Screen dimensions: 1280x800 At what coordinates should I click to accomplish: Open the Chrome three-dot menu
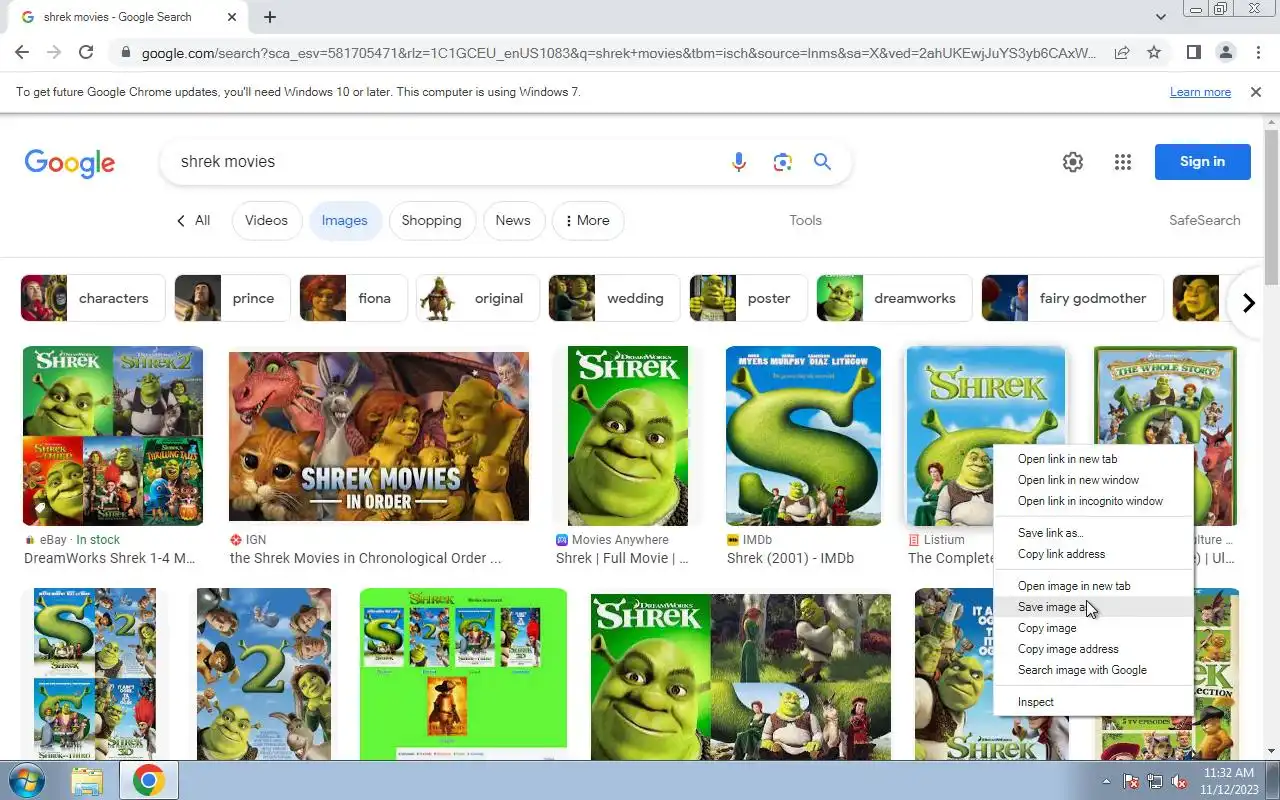pos(1256,52)
